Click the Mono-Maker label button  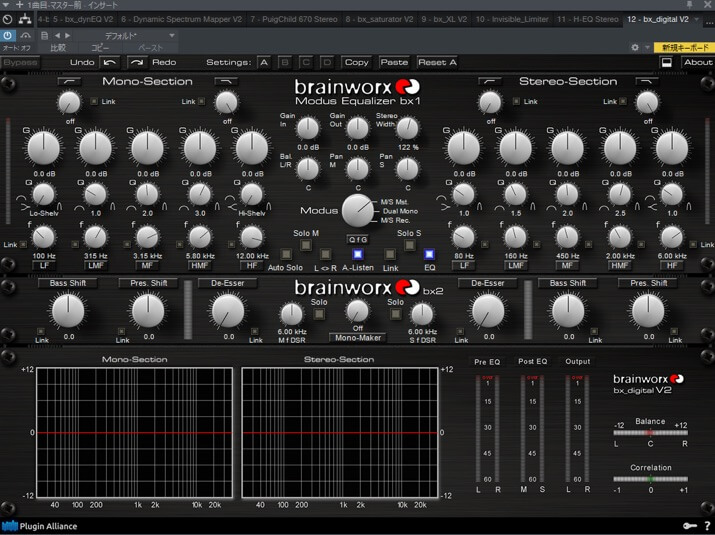click(358, 338)
